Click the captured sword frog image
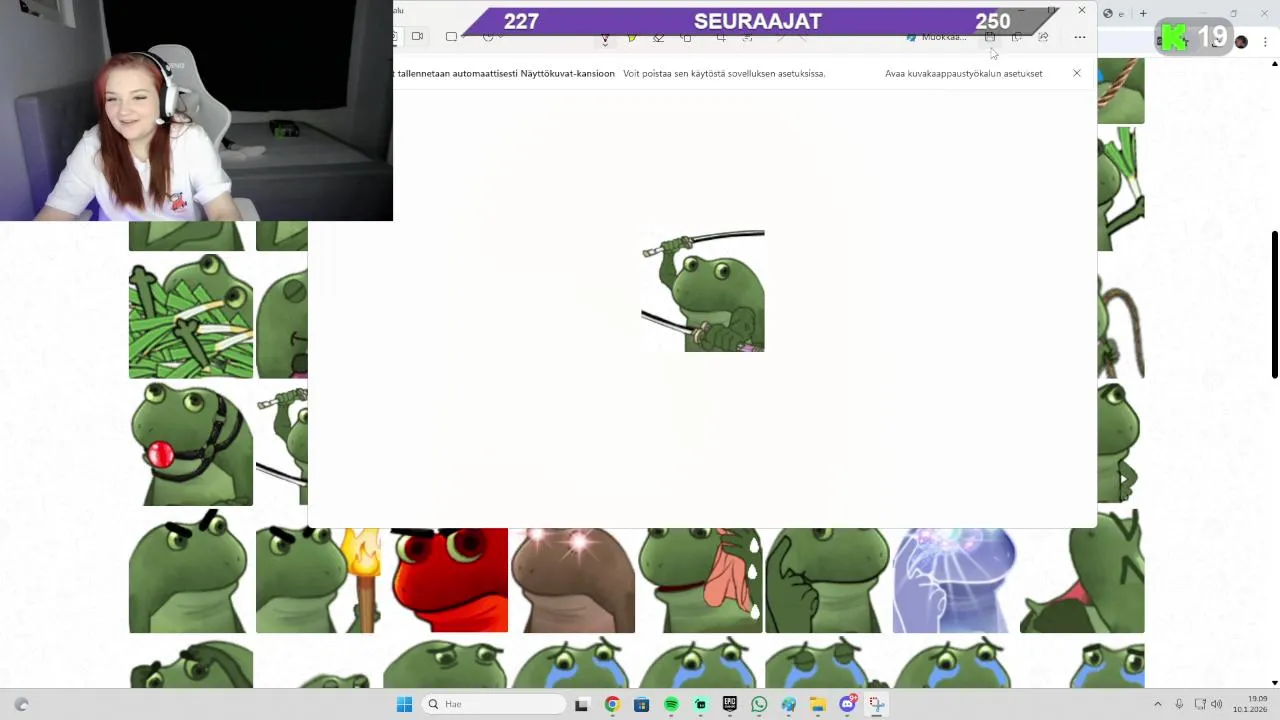 pyautogui.click(x=703, y=291)
